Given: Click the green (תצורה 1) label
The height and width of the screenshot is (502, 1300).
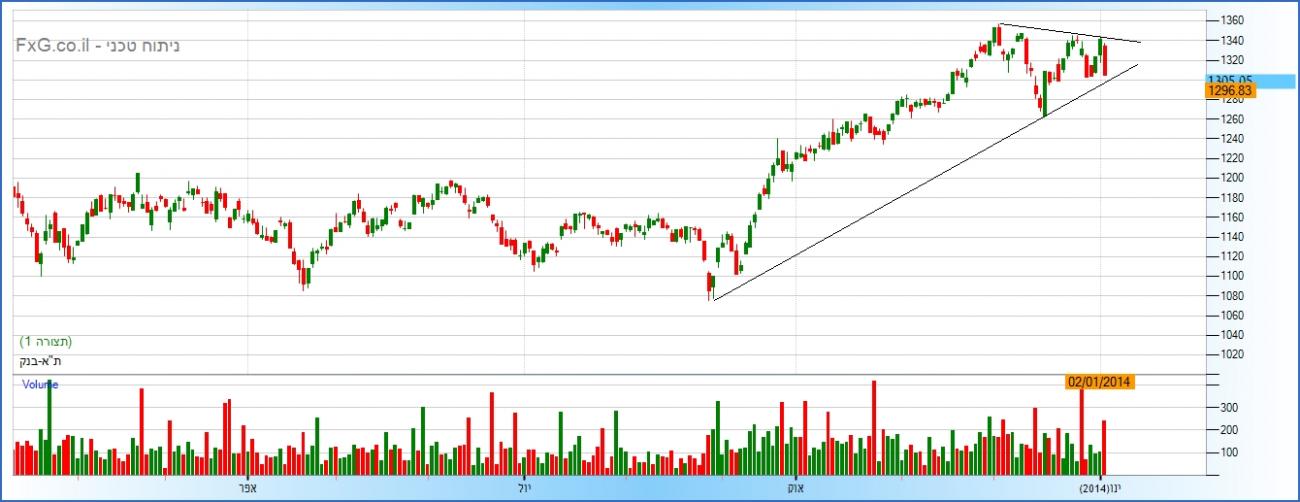Looking at the screenshot, I should (x=46, y=342).
